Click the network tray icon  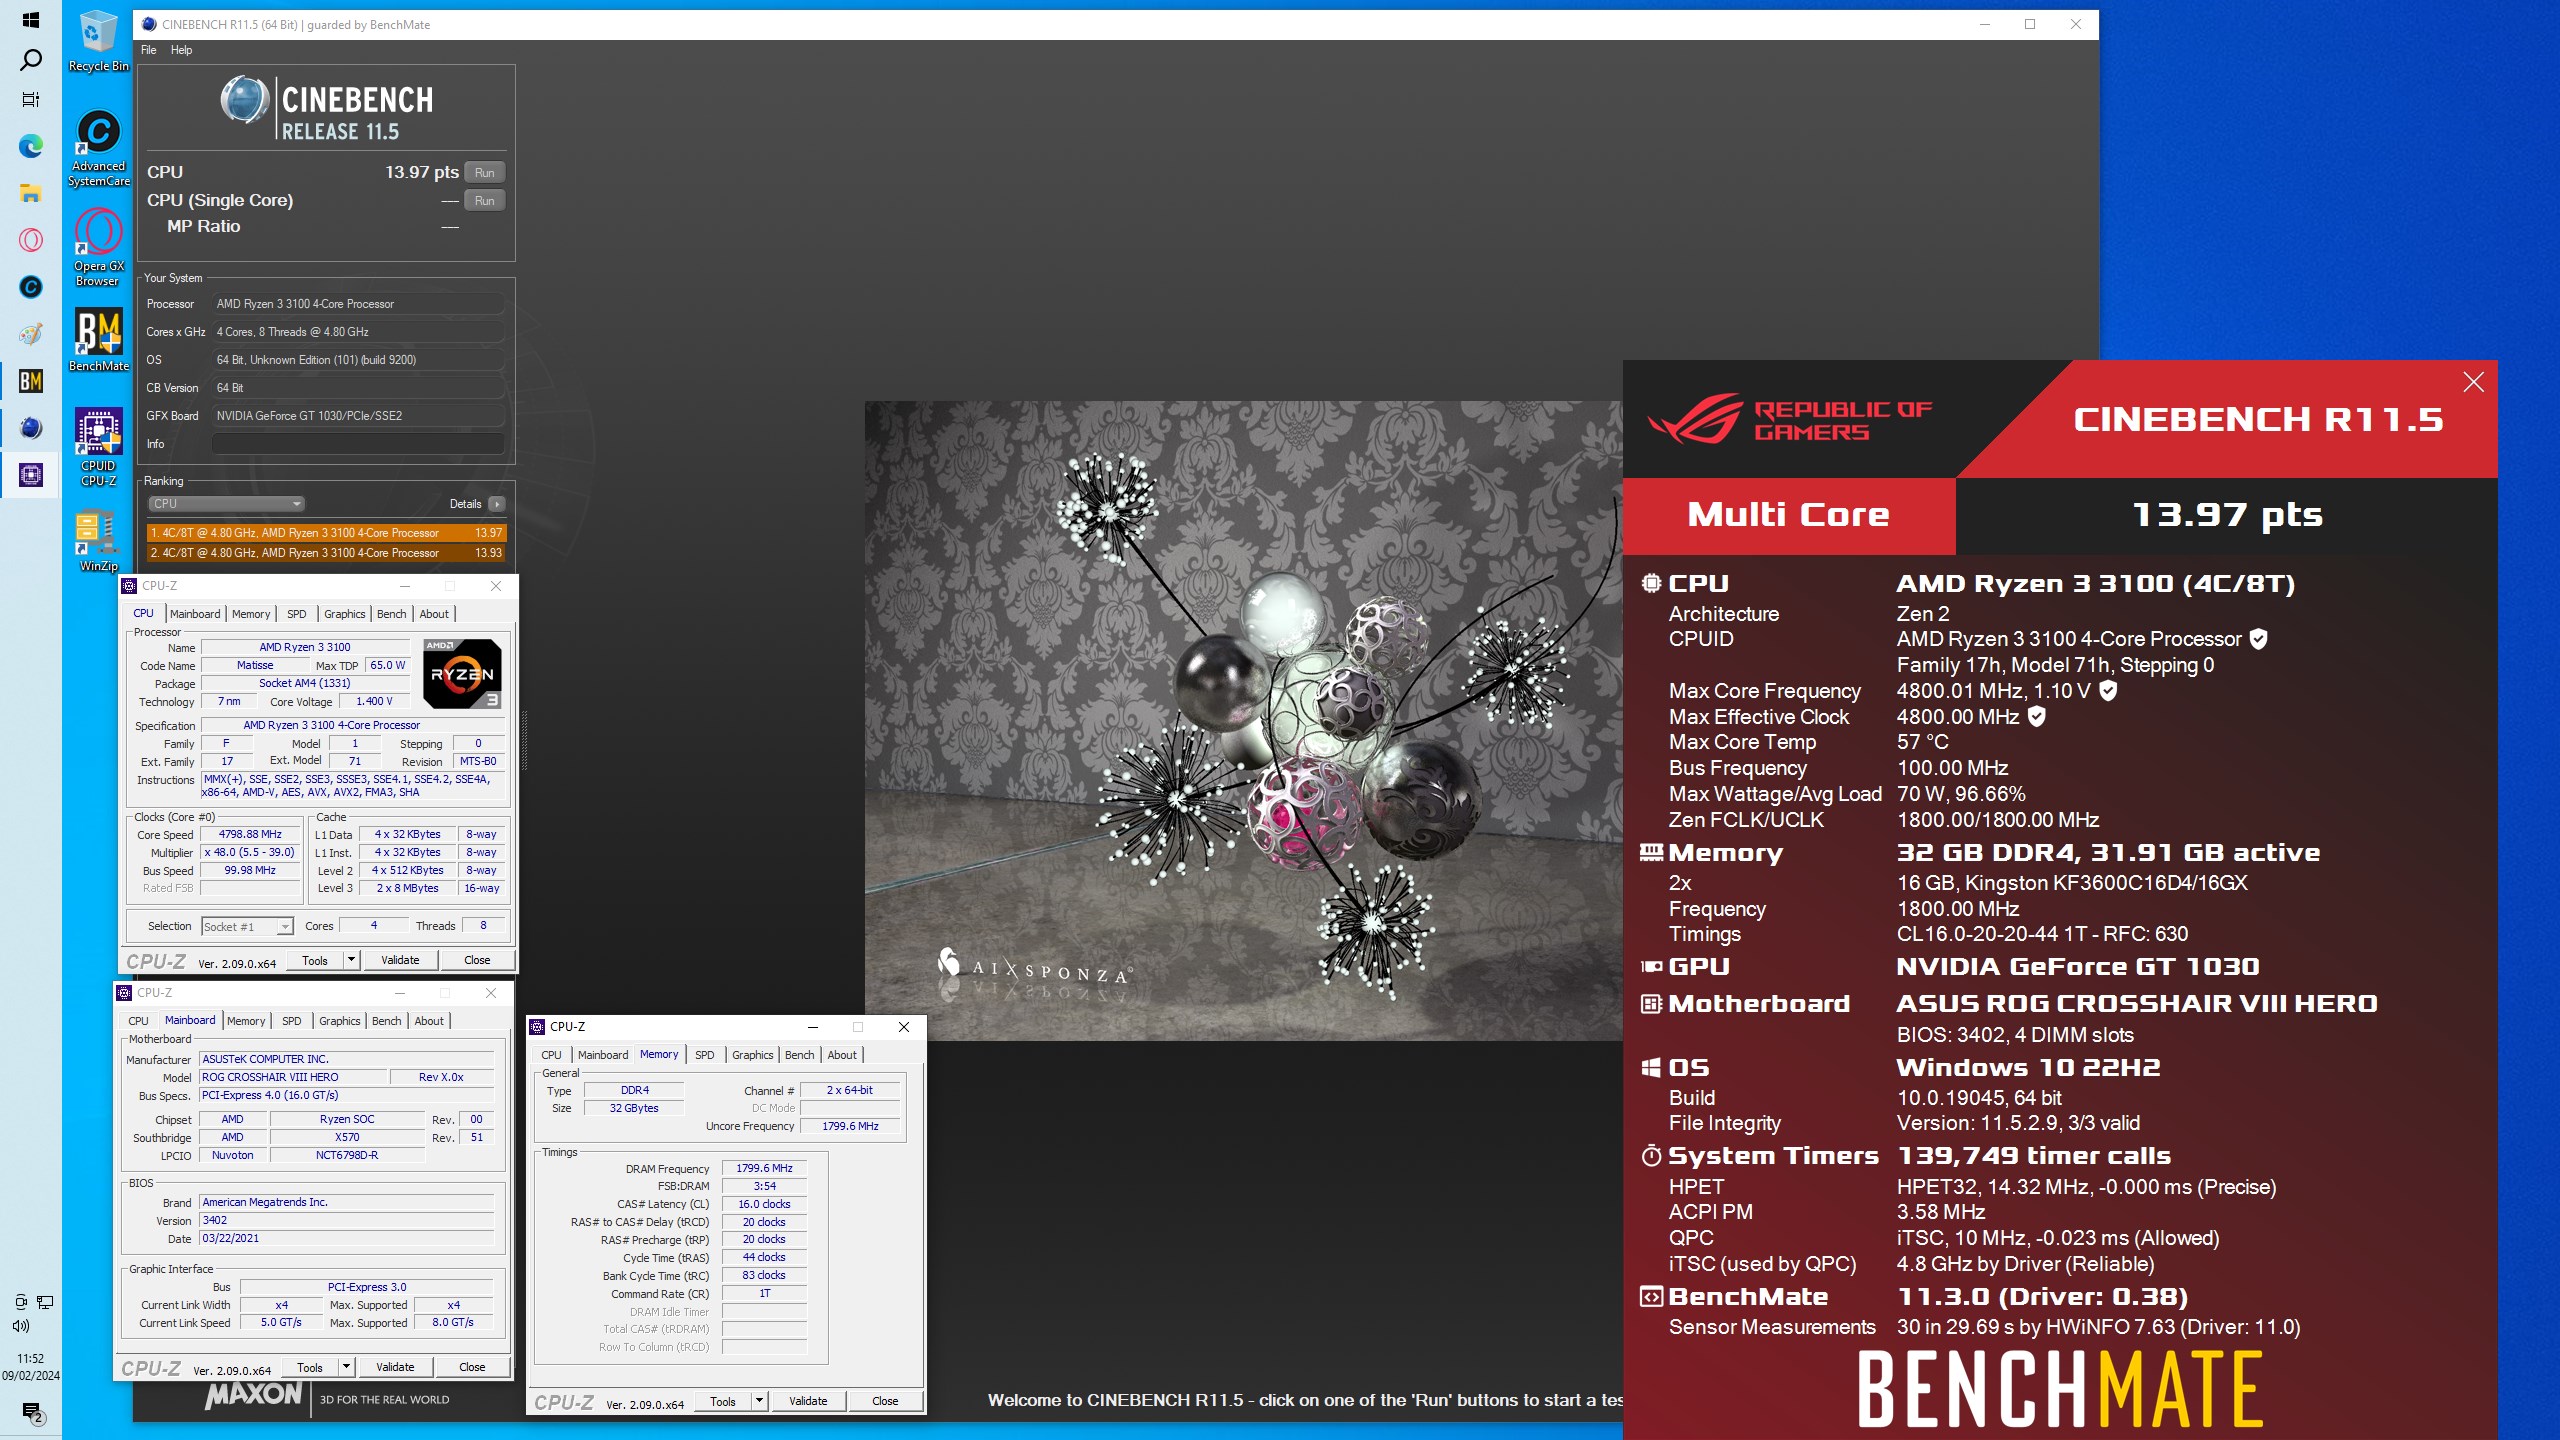pyautogui.click(x=45, y=1302)
